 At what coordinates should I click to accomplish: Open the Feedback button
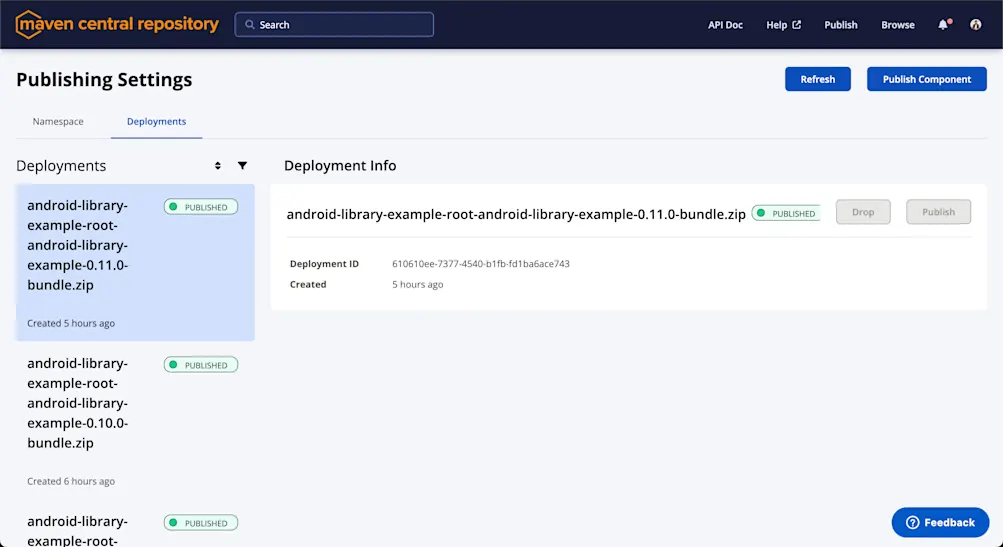click(940, 523)
